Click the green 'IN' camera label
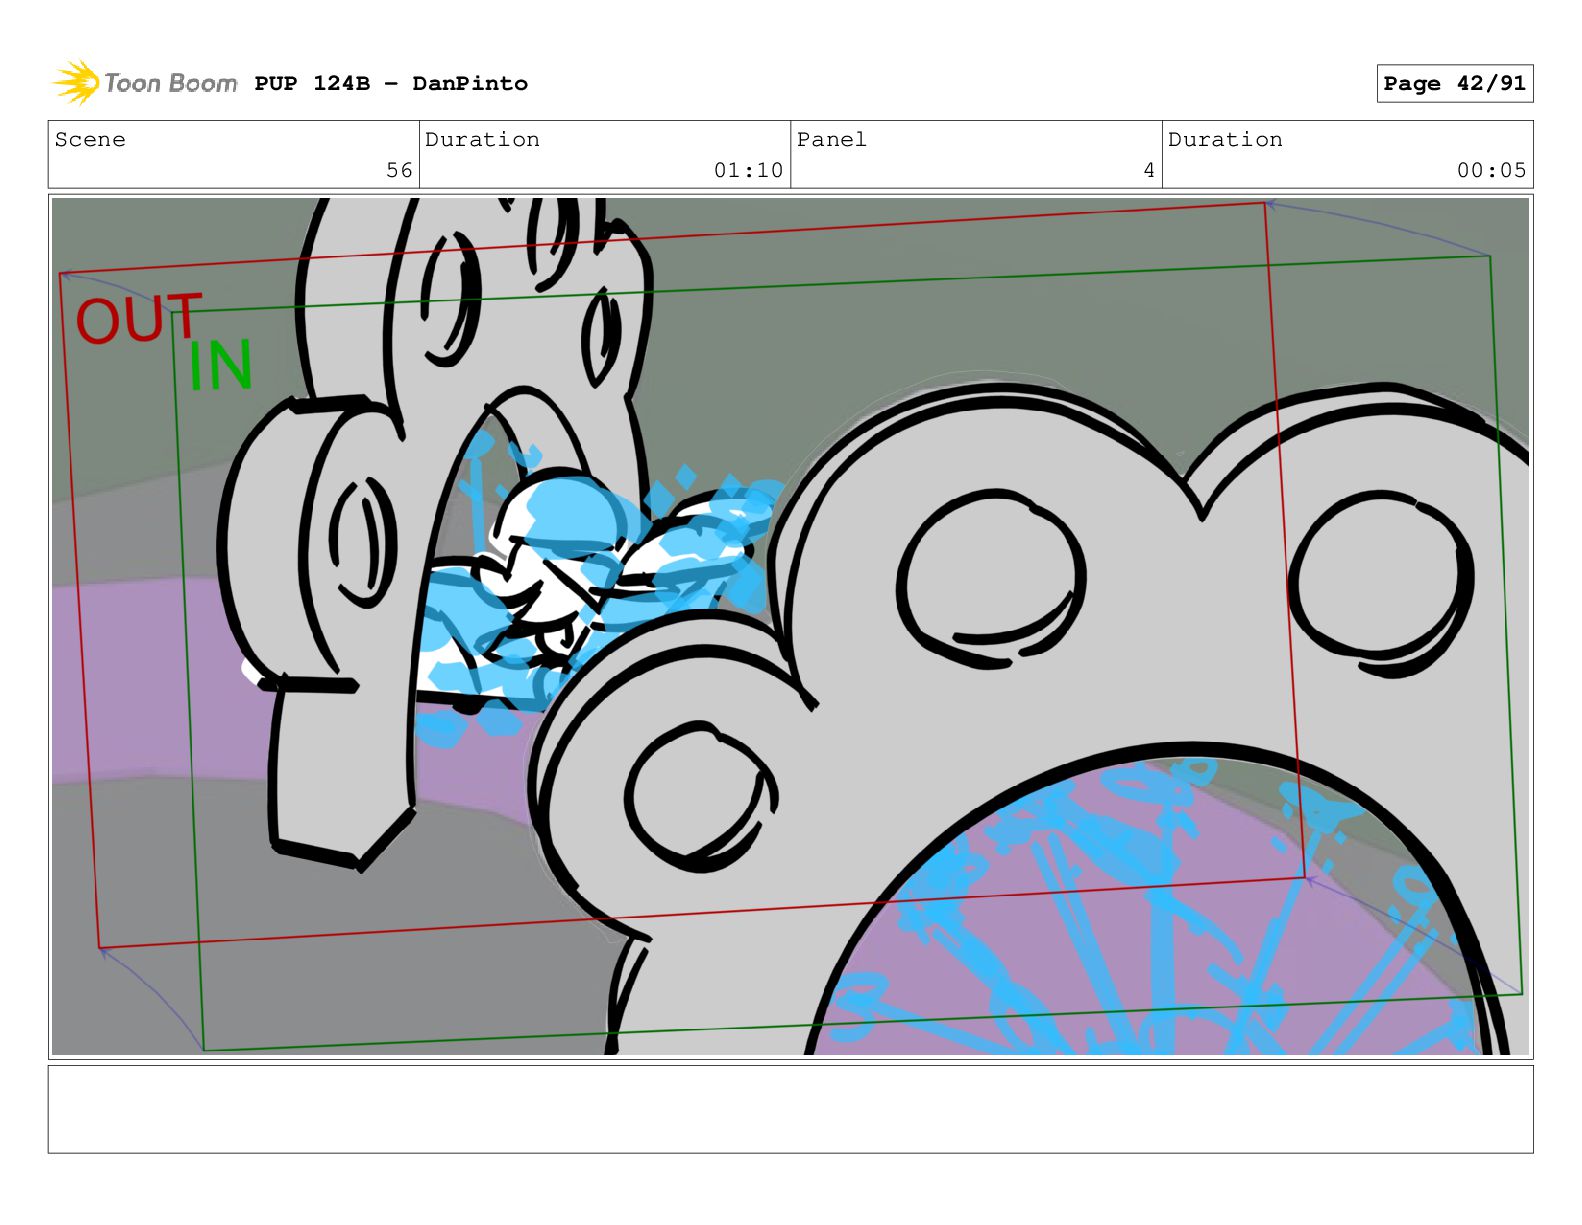This screenshot has height=1225, width=1582. pos(220,366)
